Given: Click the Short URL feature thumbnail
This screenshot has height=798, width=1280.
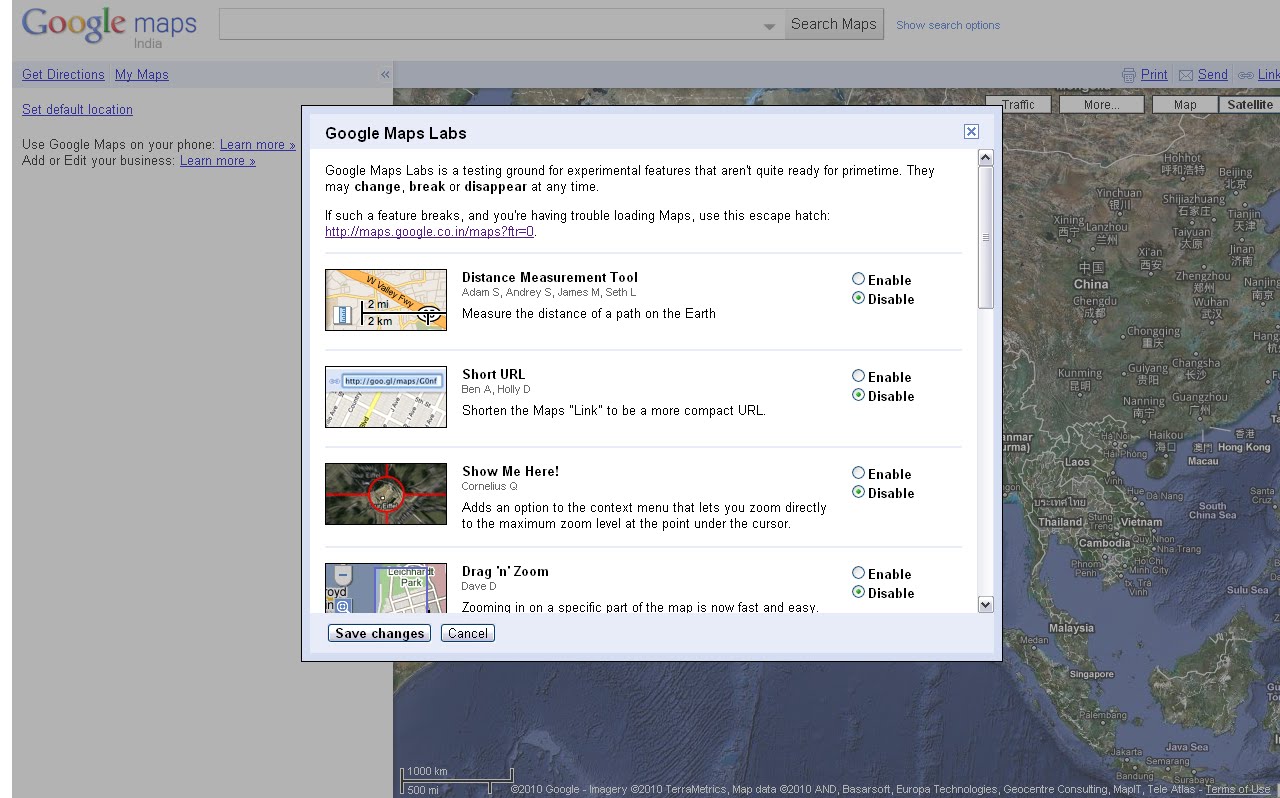Looking at the screenshot, I should [x=386, y=396].
